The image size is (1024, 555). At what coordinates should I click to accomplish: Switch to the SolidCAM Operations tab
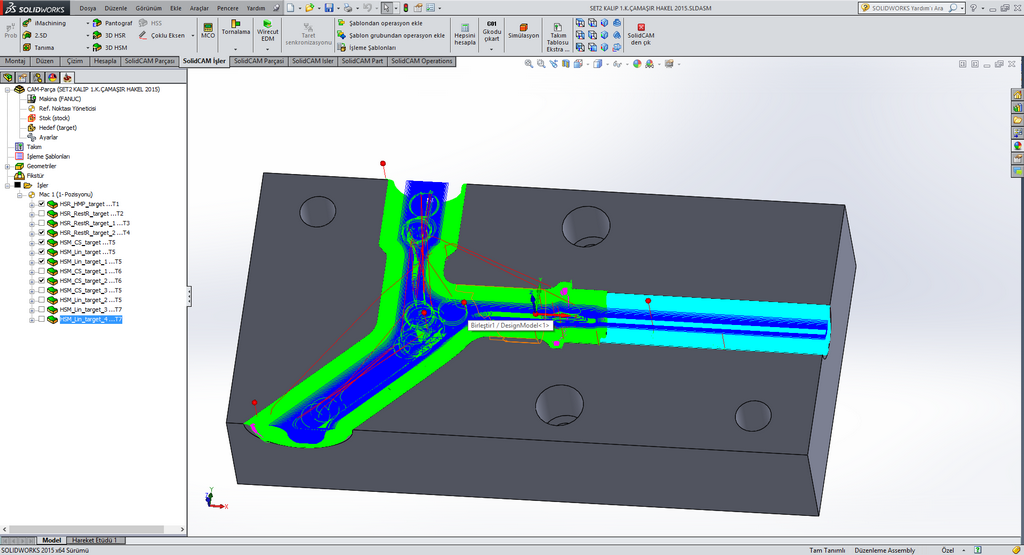point(421,61)
